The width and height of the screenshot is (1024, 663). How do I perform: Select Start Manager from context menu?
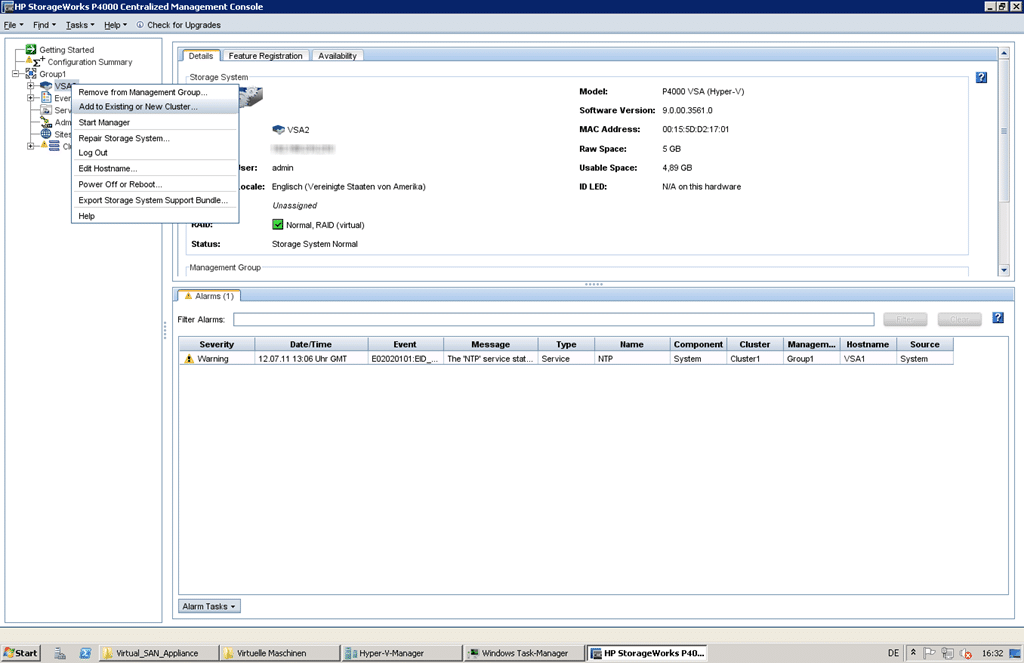(155, 122)
